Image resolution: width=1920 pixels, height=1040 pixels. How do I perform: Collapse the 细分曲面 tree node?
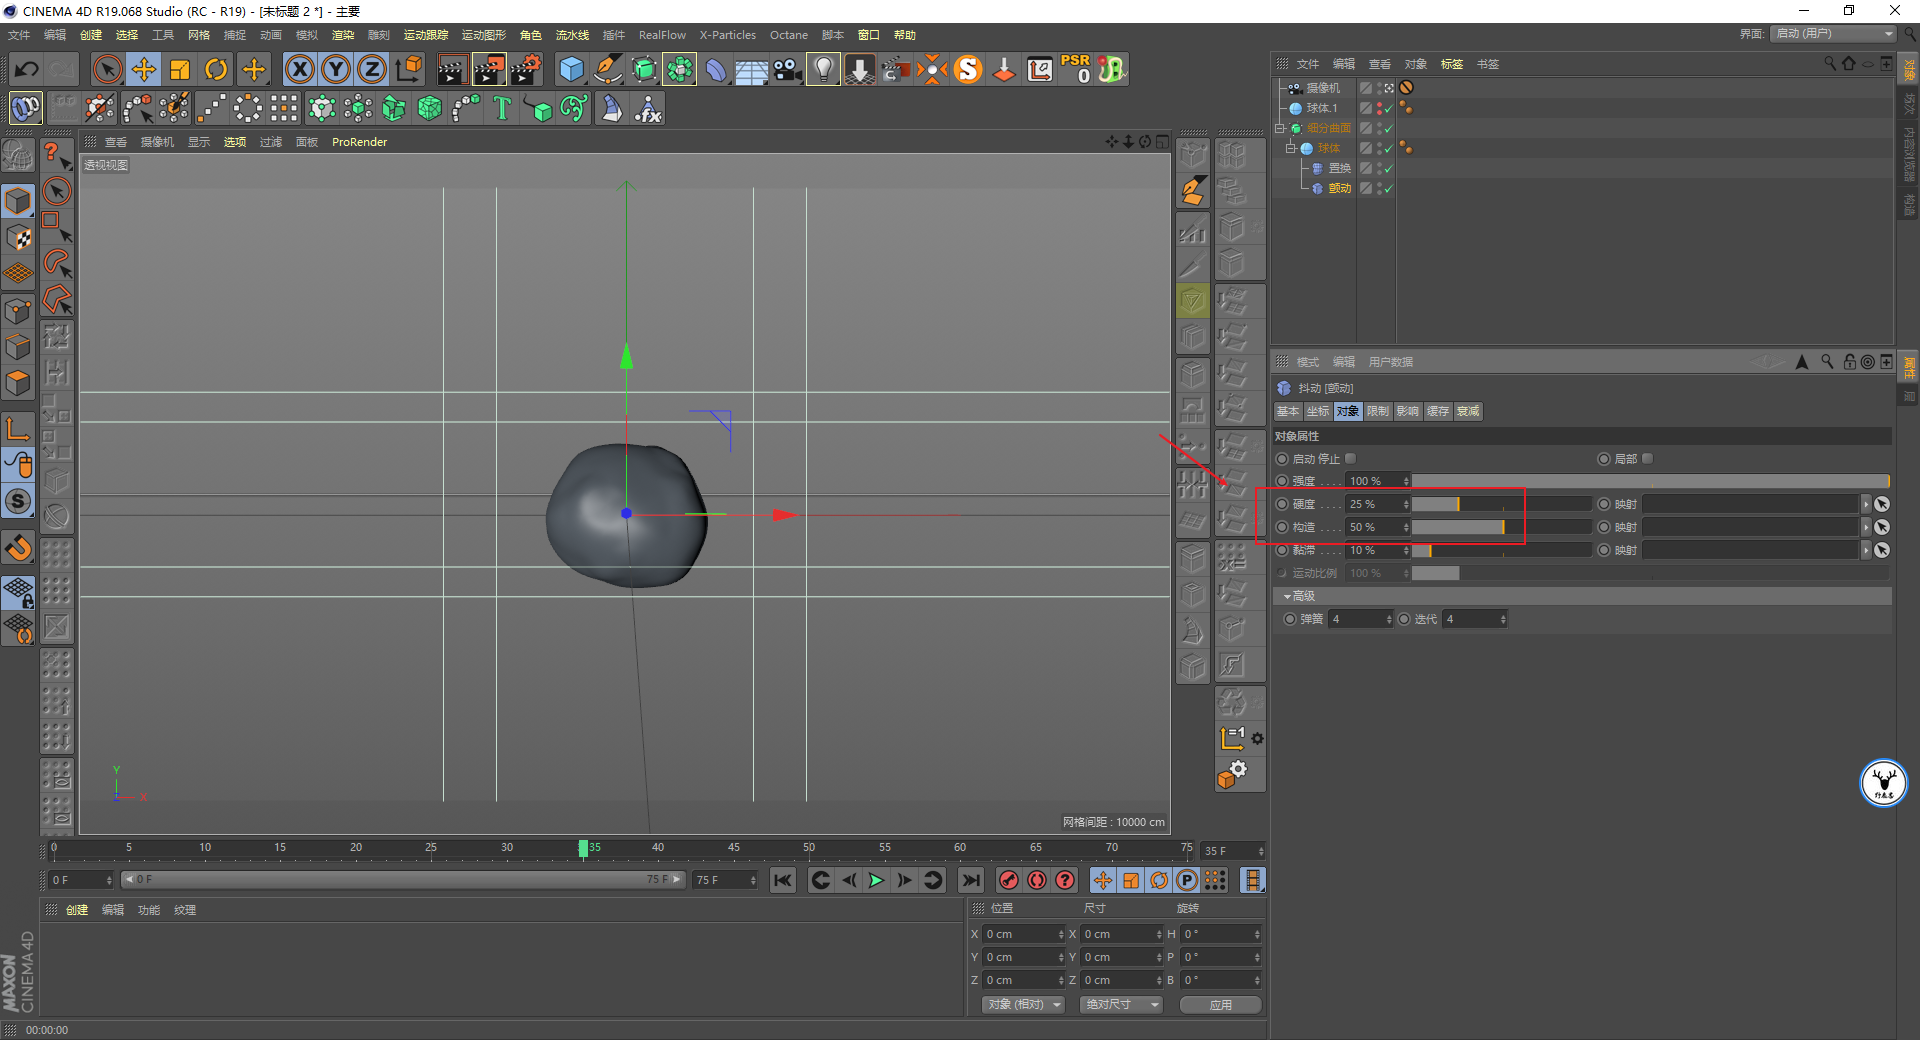pyautogui.click(x=1279, y=128)
